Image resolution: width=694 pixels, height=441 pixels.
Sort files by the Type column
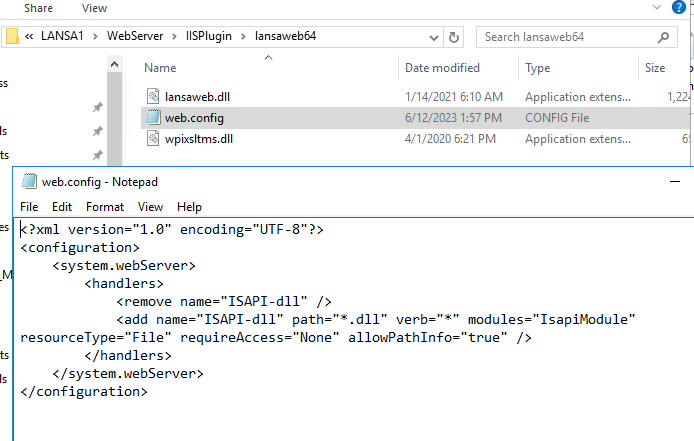538,68
